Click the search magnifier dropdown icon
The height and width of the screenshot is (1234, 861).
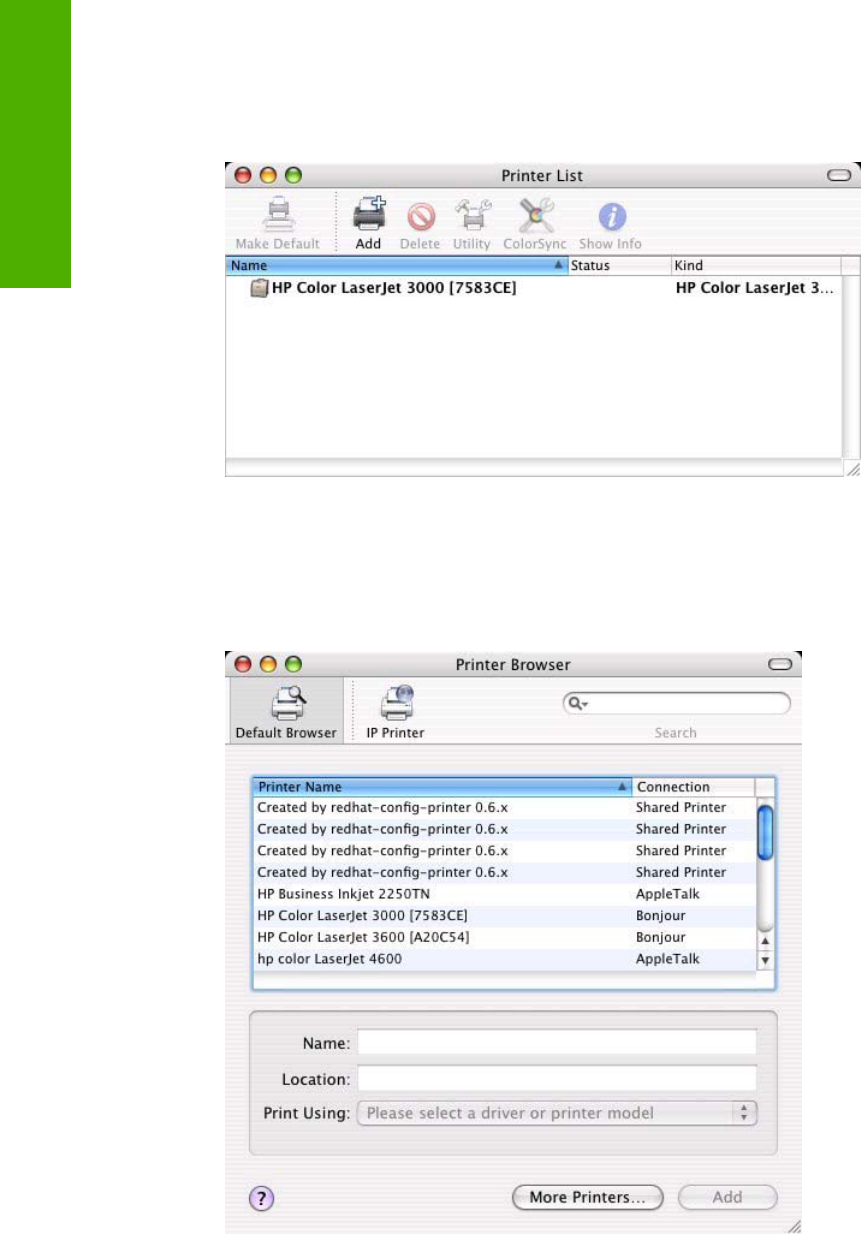click(576, 703)
